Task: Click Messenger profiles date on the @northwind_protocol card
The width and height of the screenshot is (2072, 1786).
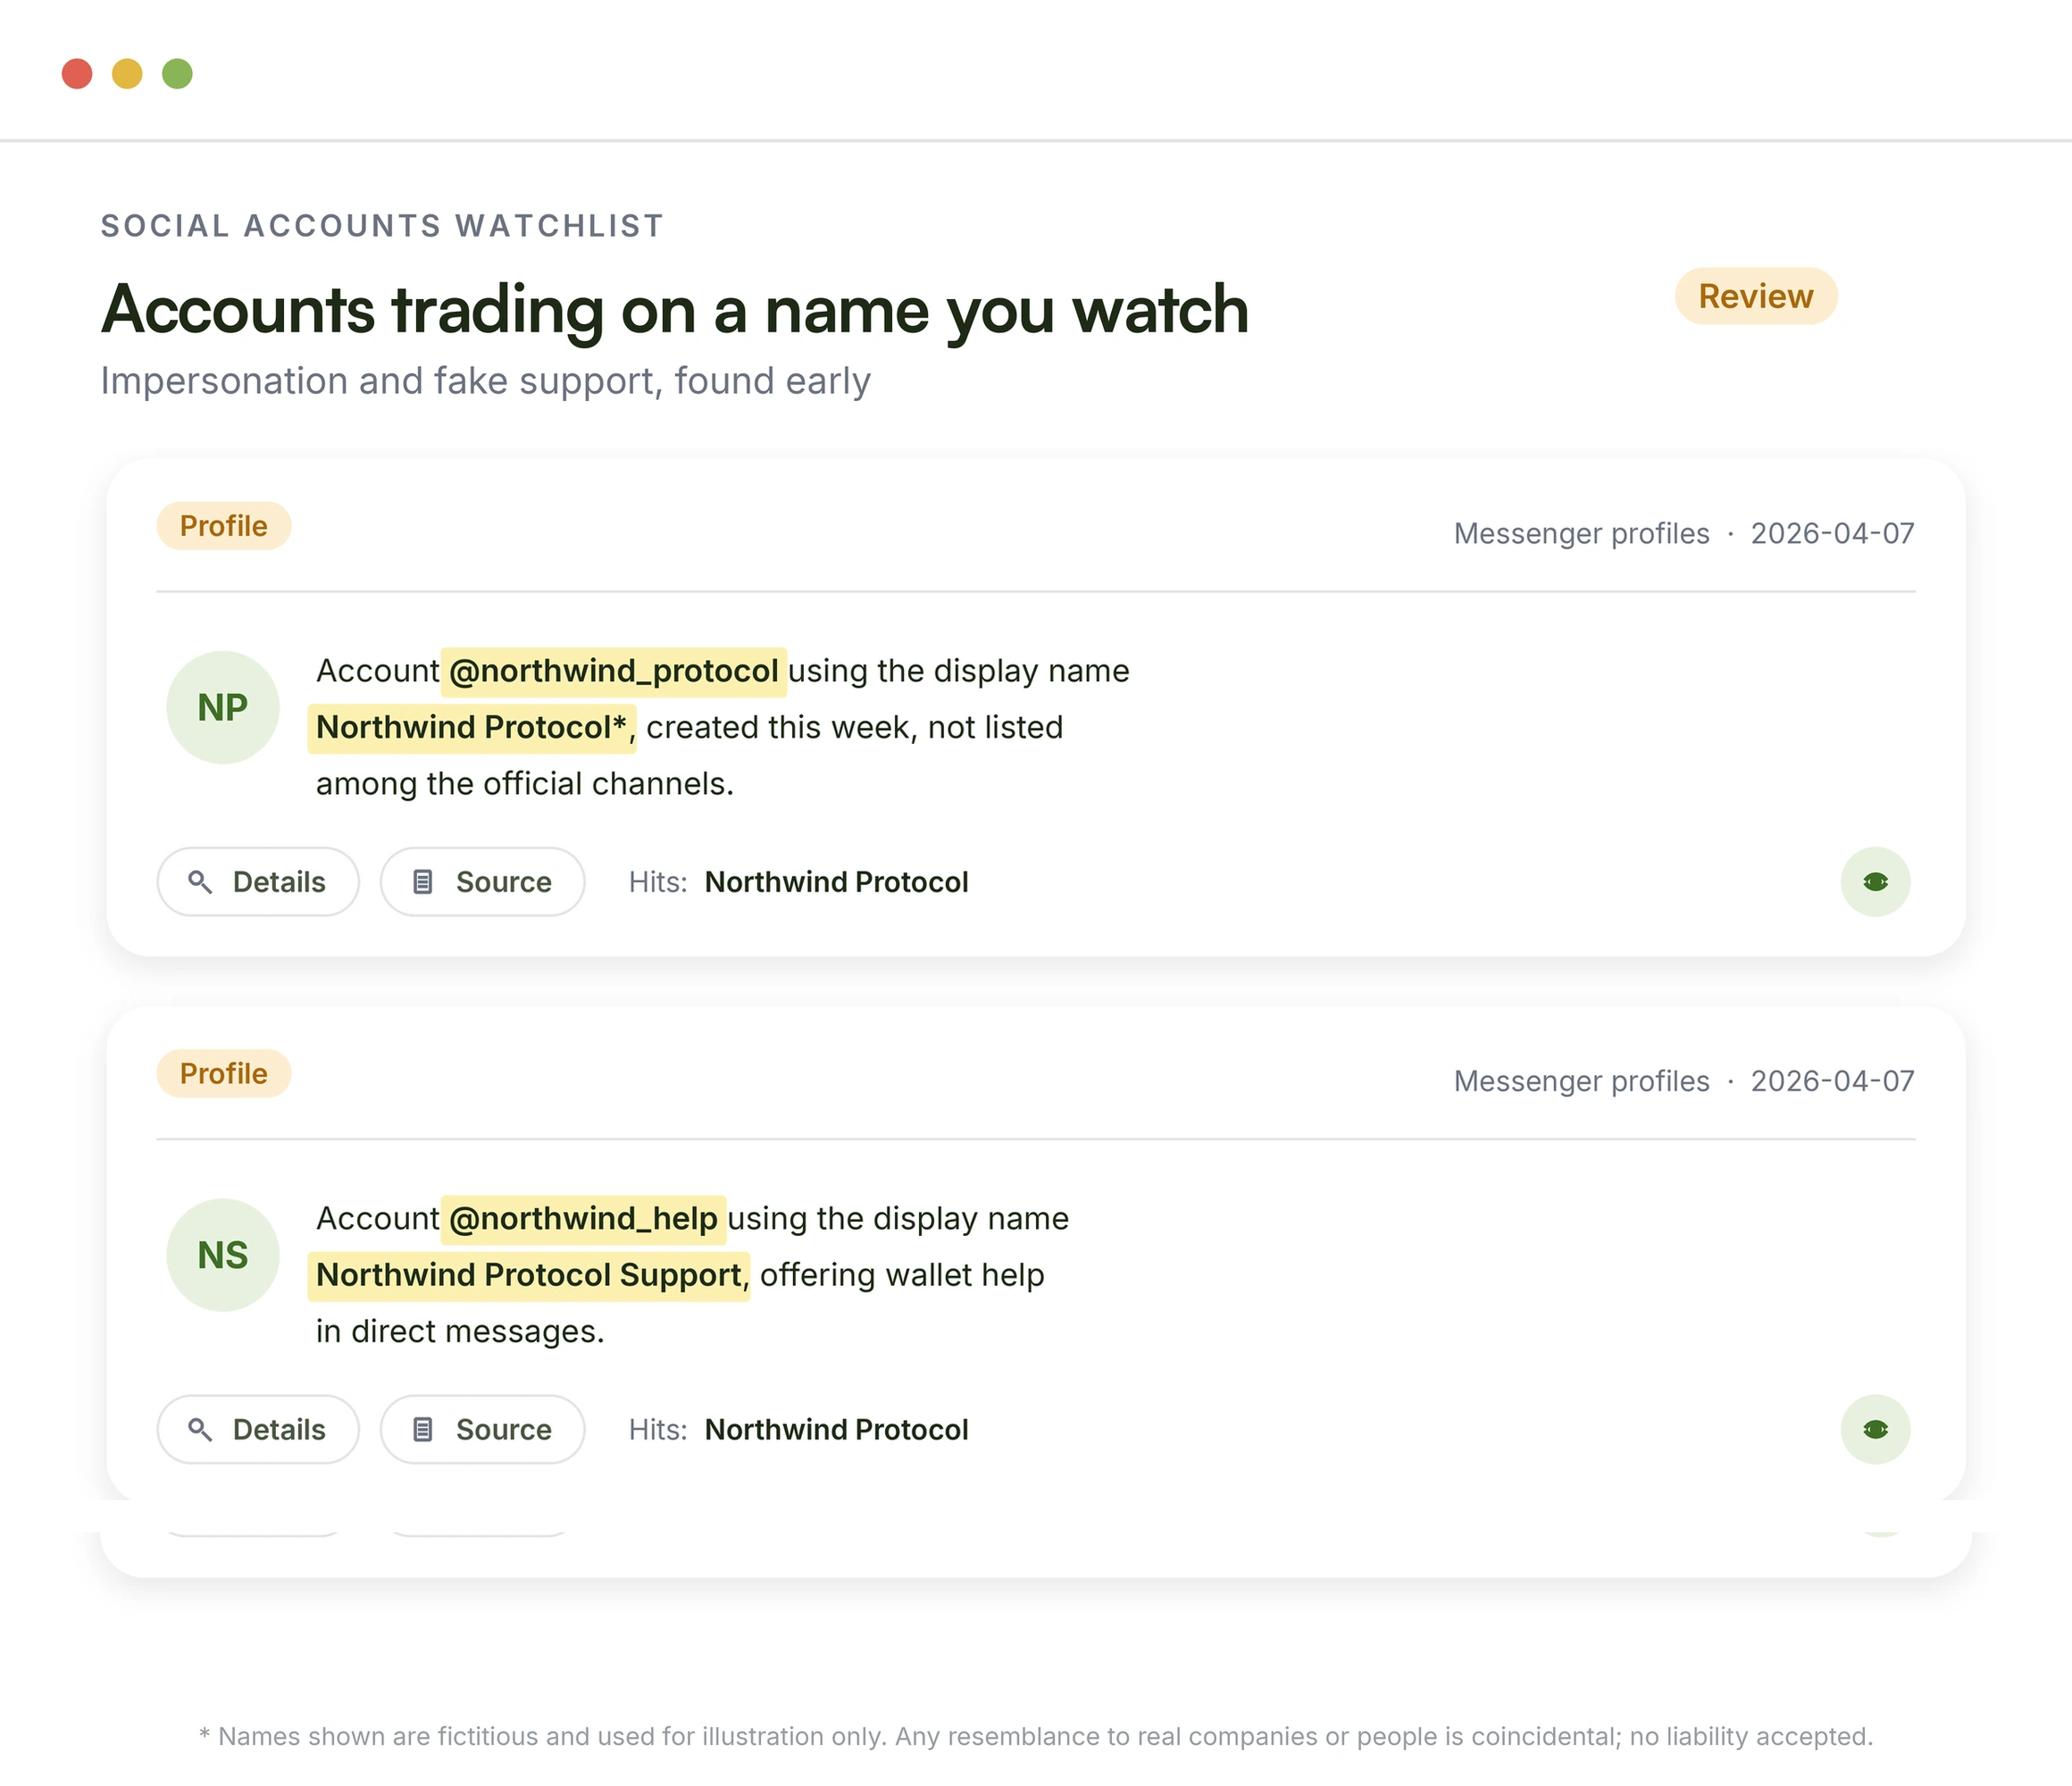Action: [1684, 534]
